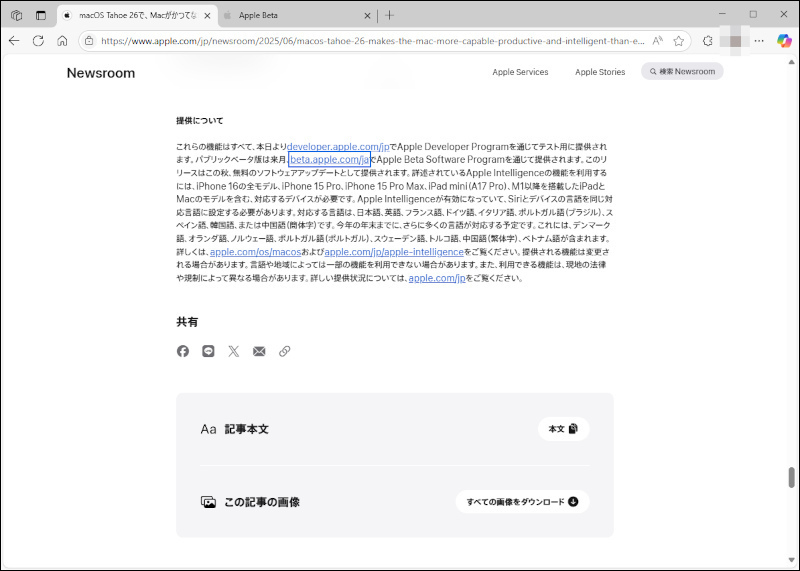This screenshot has height=571, width=800.
Task: Copy the article link
Action: (x=285, y=351)
